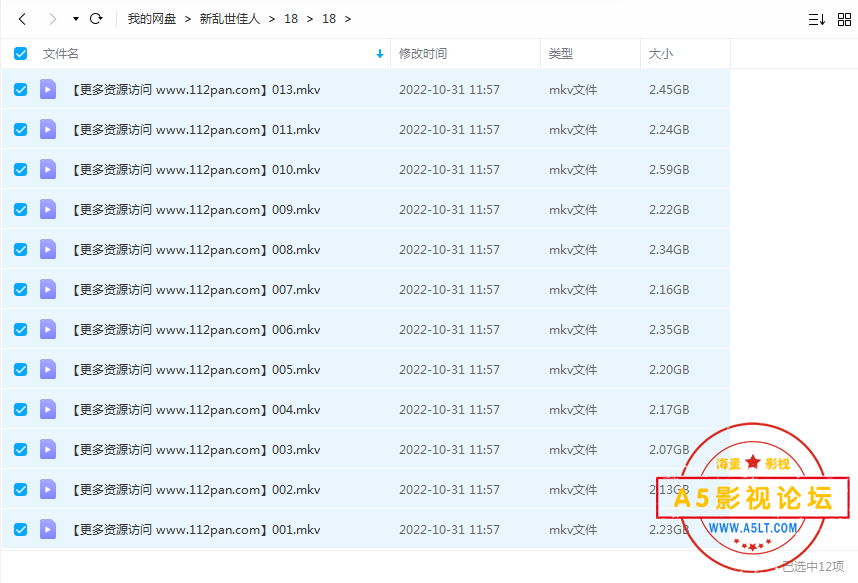
Task: Click the video icon of 009.mkv
Action: tap(48, 210)
